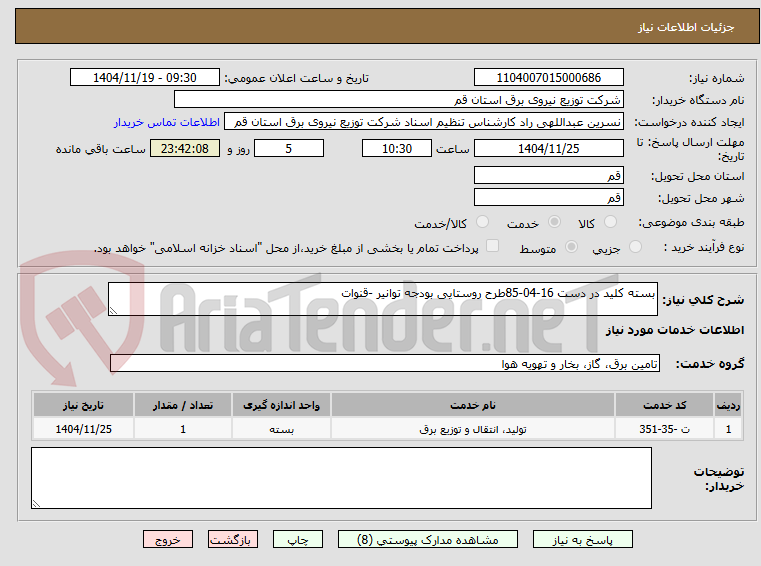
Task: Open مشاهده مدارک پیوستی (8) attachments
Action: coord(428,539)
